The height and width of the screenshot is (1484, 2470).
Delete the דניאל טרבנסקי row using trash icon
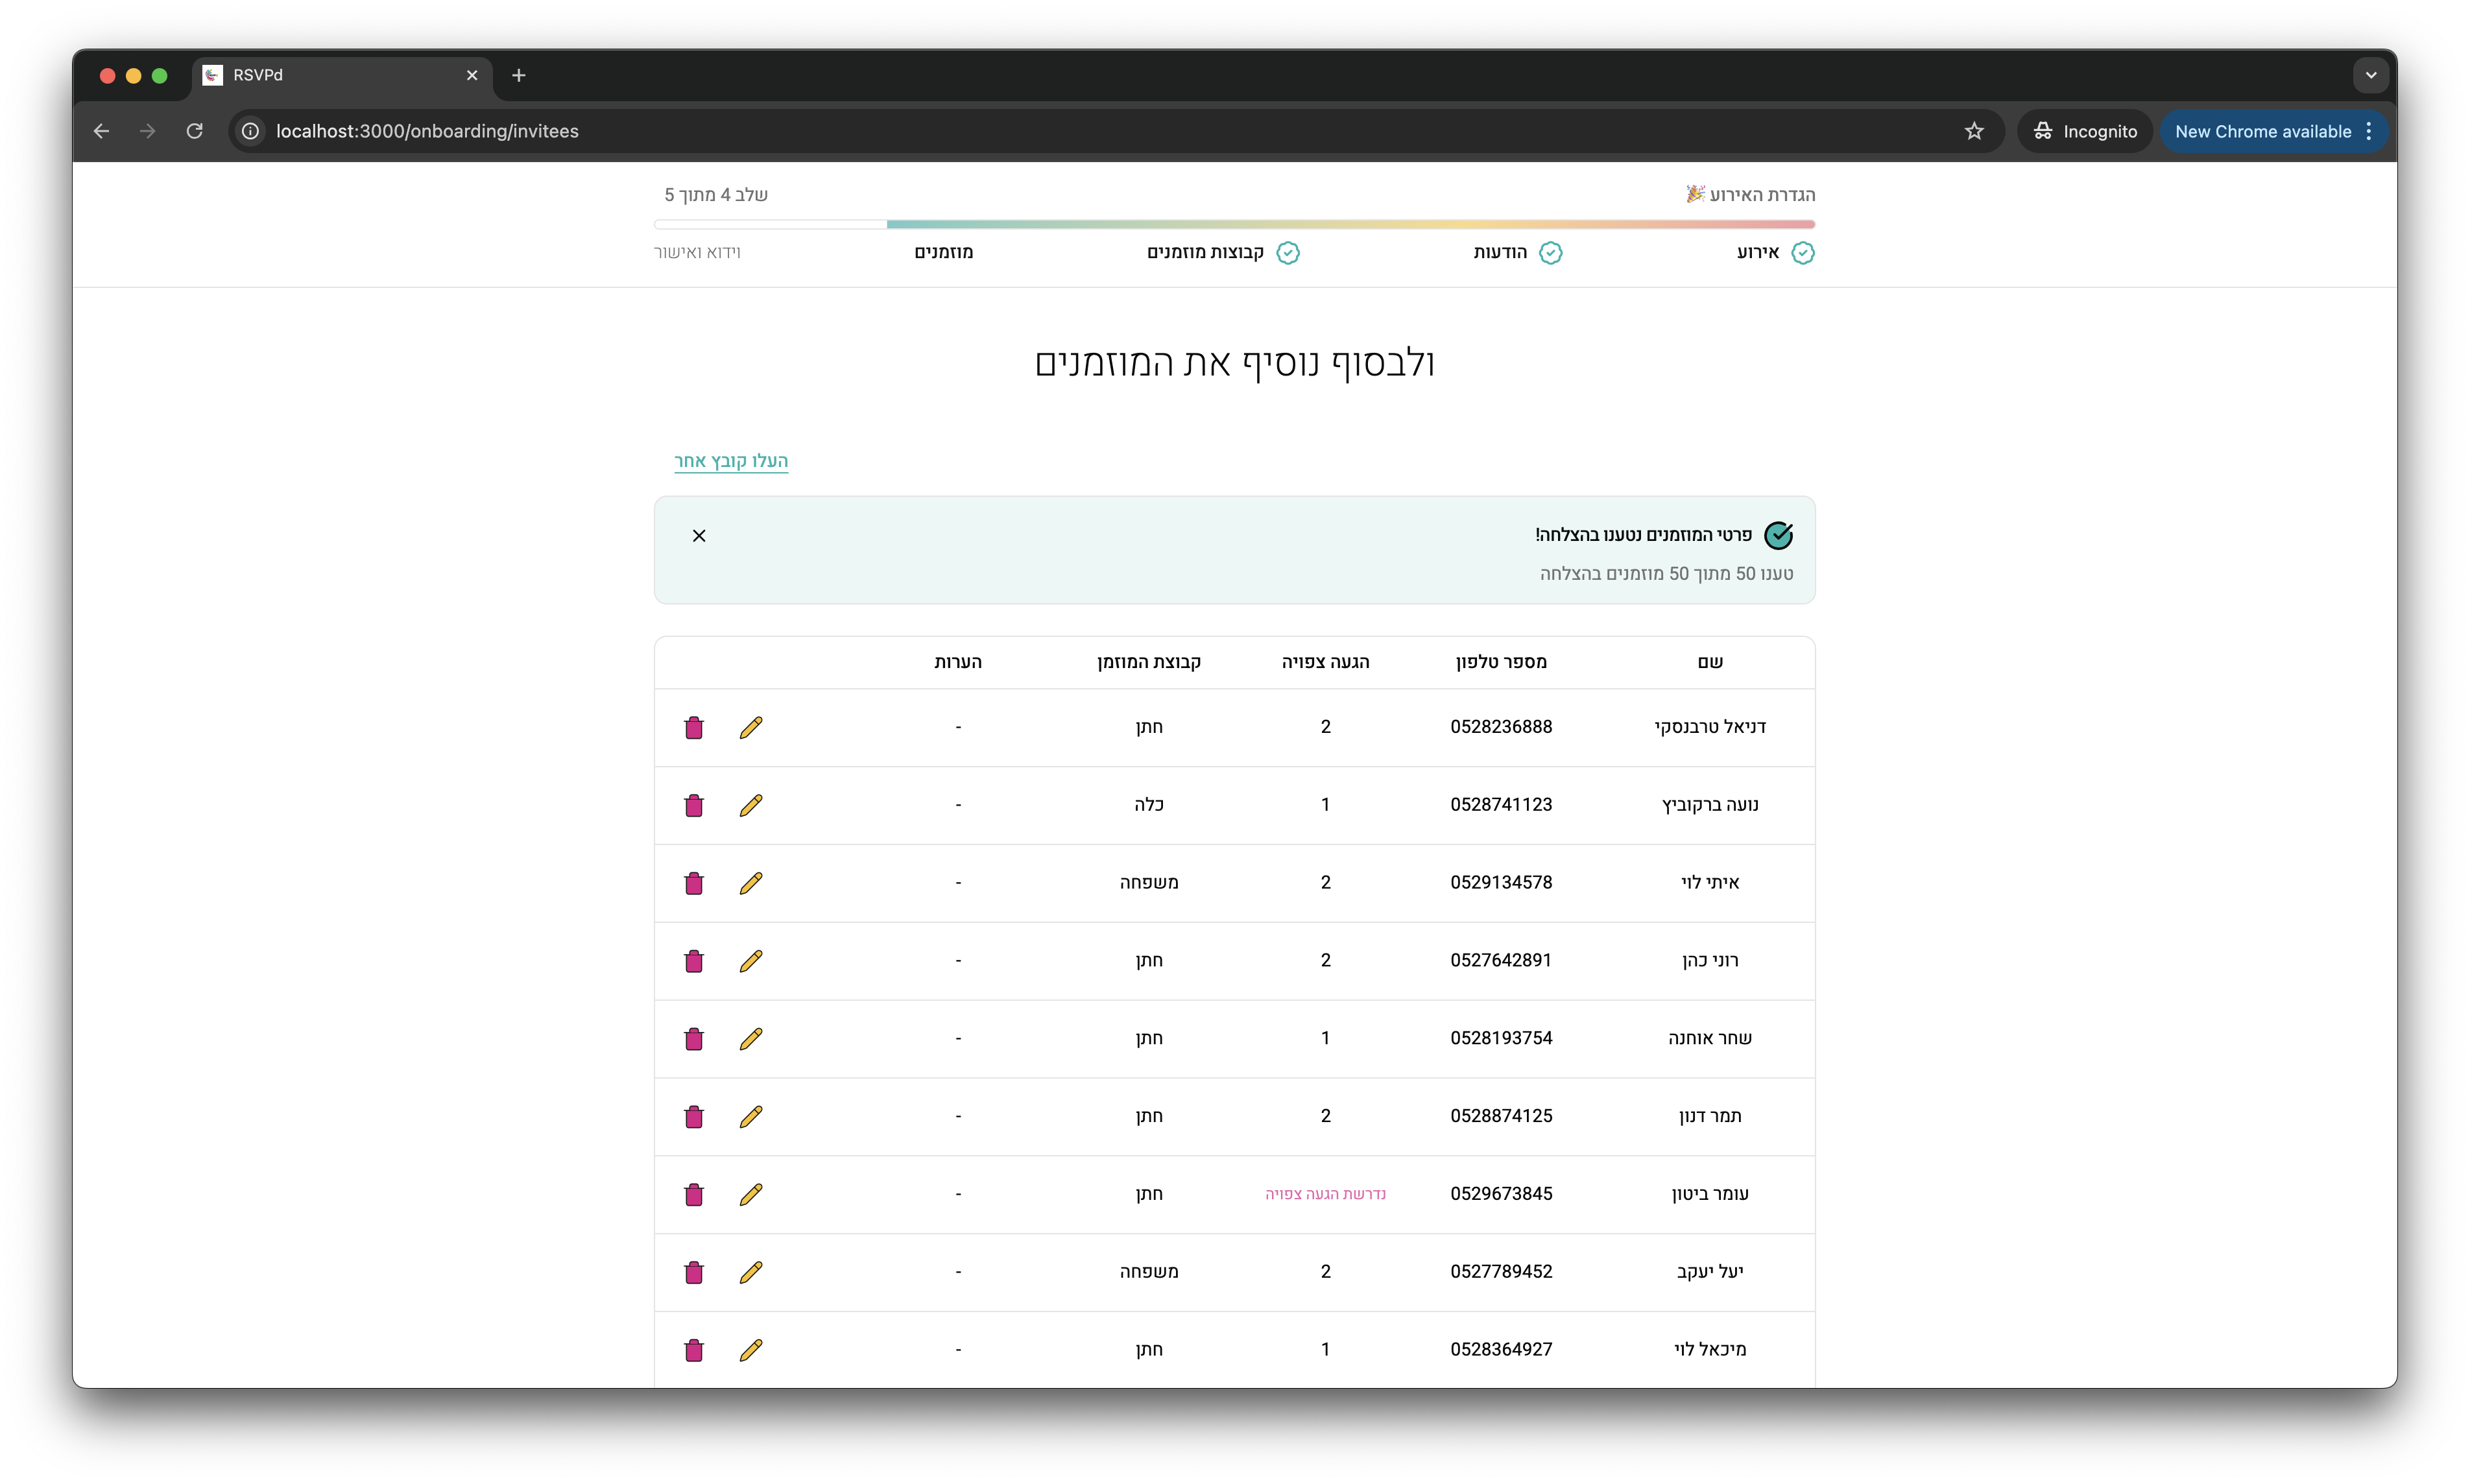tap(694, 727)
